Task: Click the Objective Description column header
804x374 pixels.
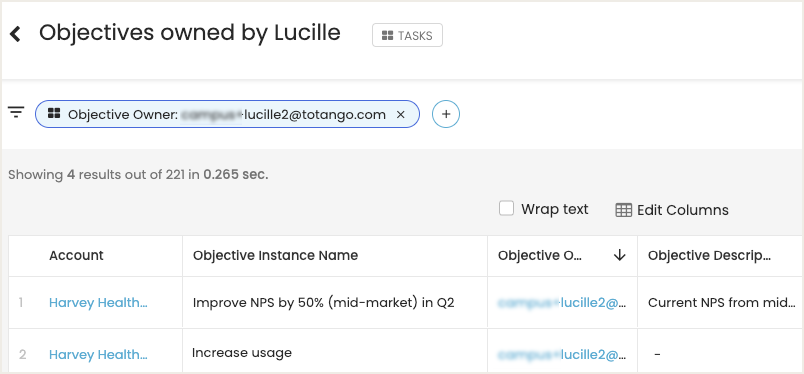Action: [x=709, y=255]
